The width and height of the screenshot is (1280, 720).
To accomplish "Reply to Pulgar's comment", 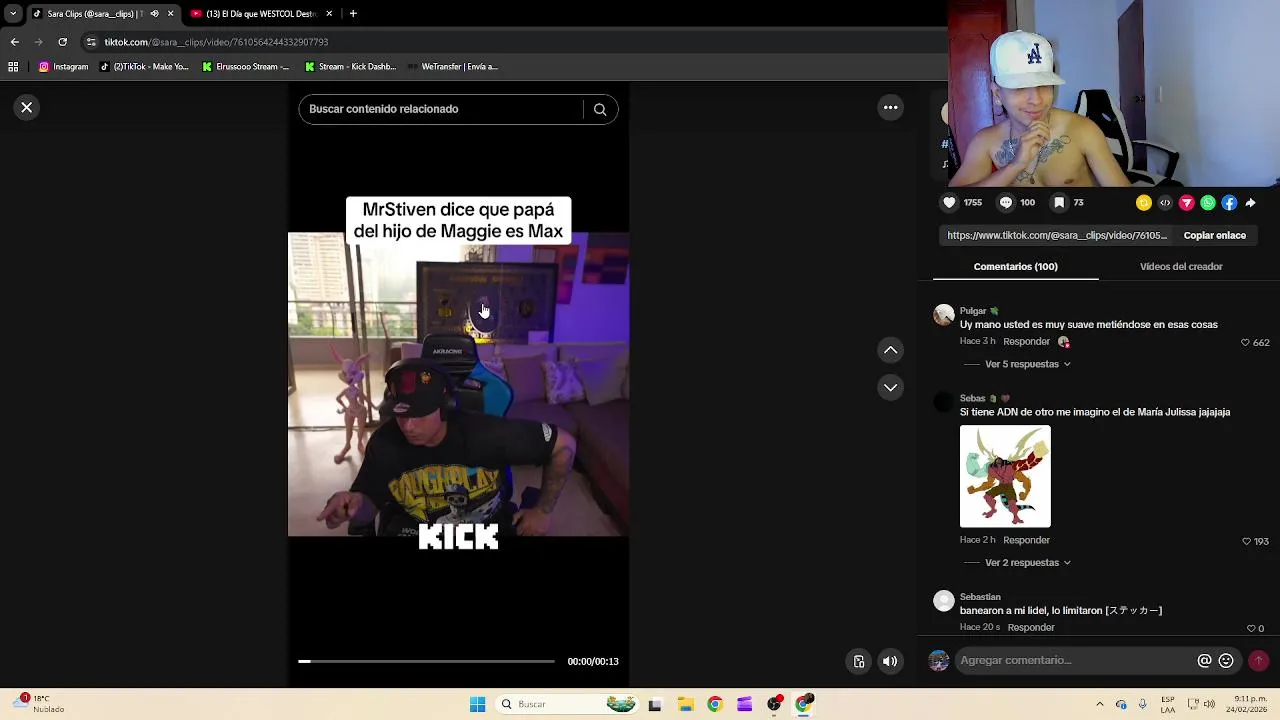I will [1026, 342].
